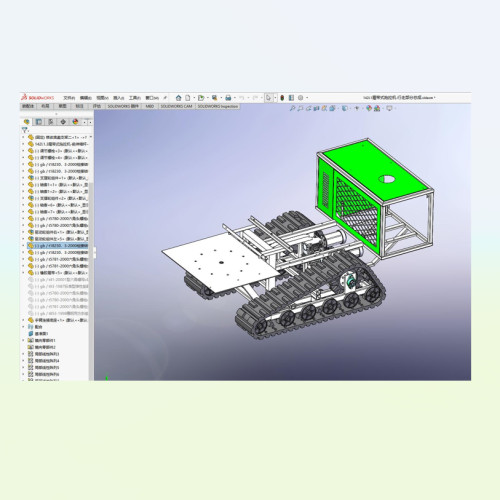Open the Options gear icon
Viewport: 500px width, 500px height.
pyautogui.click(x=300, y=98)
